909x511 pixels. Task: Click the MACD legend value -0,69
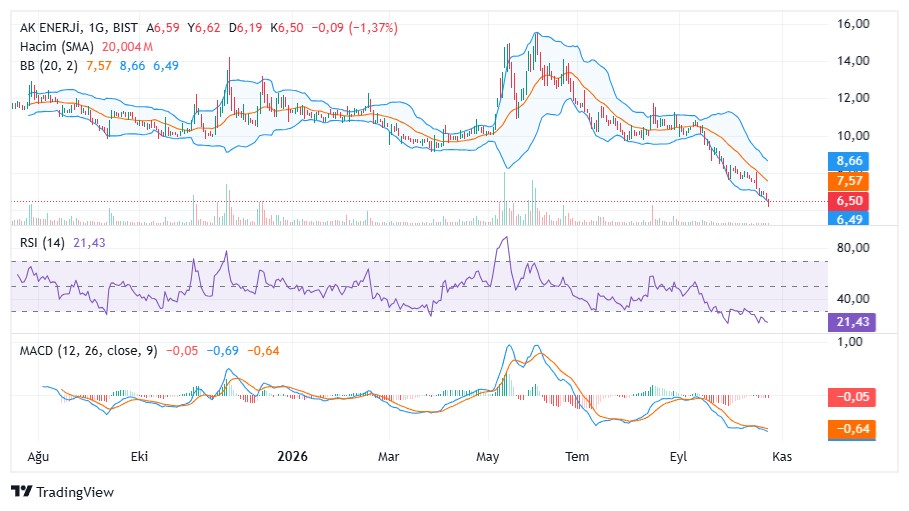click(223, 350)
